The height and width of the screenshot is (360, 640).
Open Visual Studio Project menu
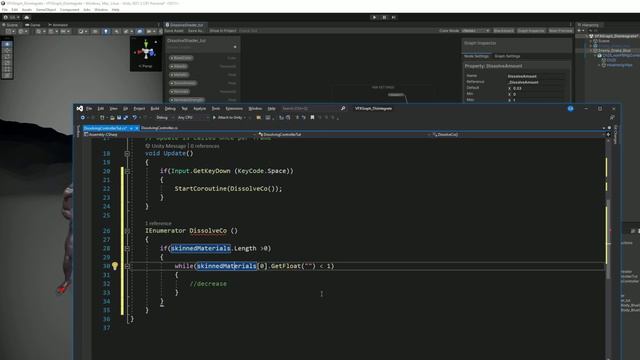pyautogui.click(x=139, y=109)
